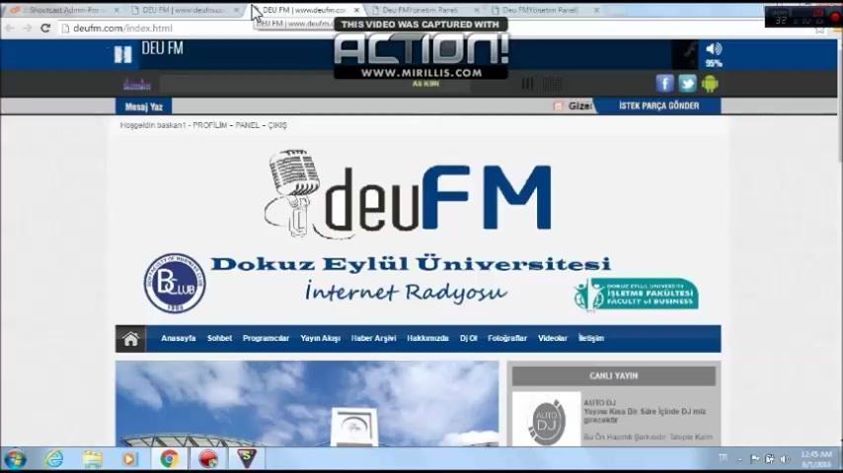Close the active DEU FM tab

coord(356,10)
